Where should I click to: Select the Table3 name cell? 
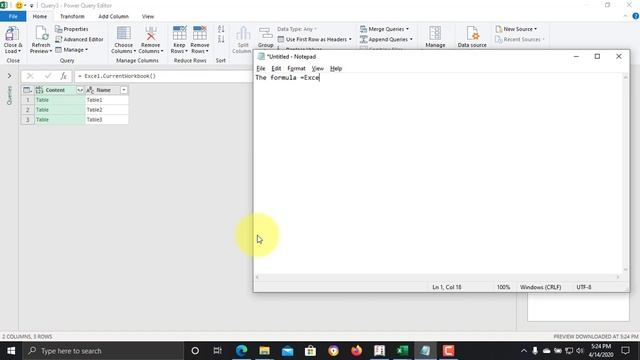[x=106, y=120]
